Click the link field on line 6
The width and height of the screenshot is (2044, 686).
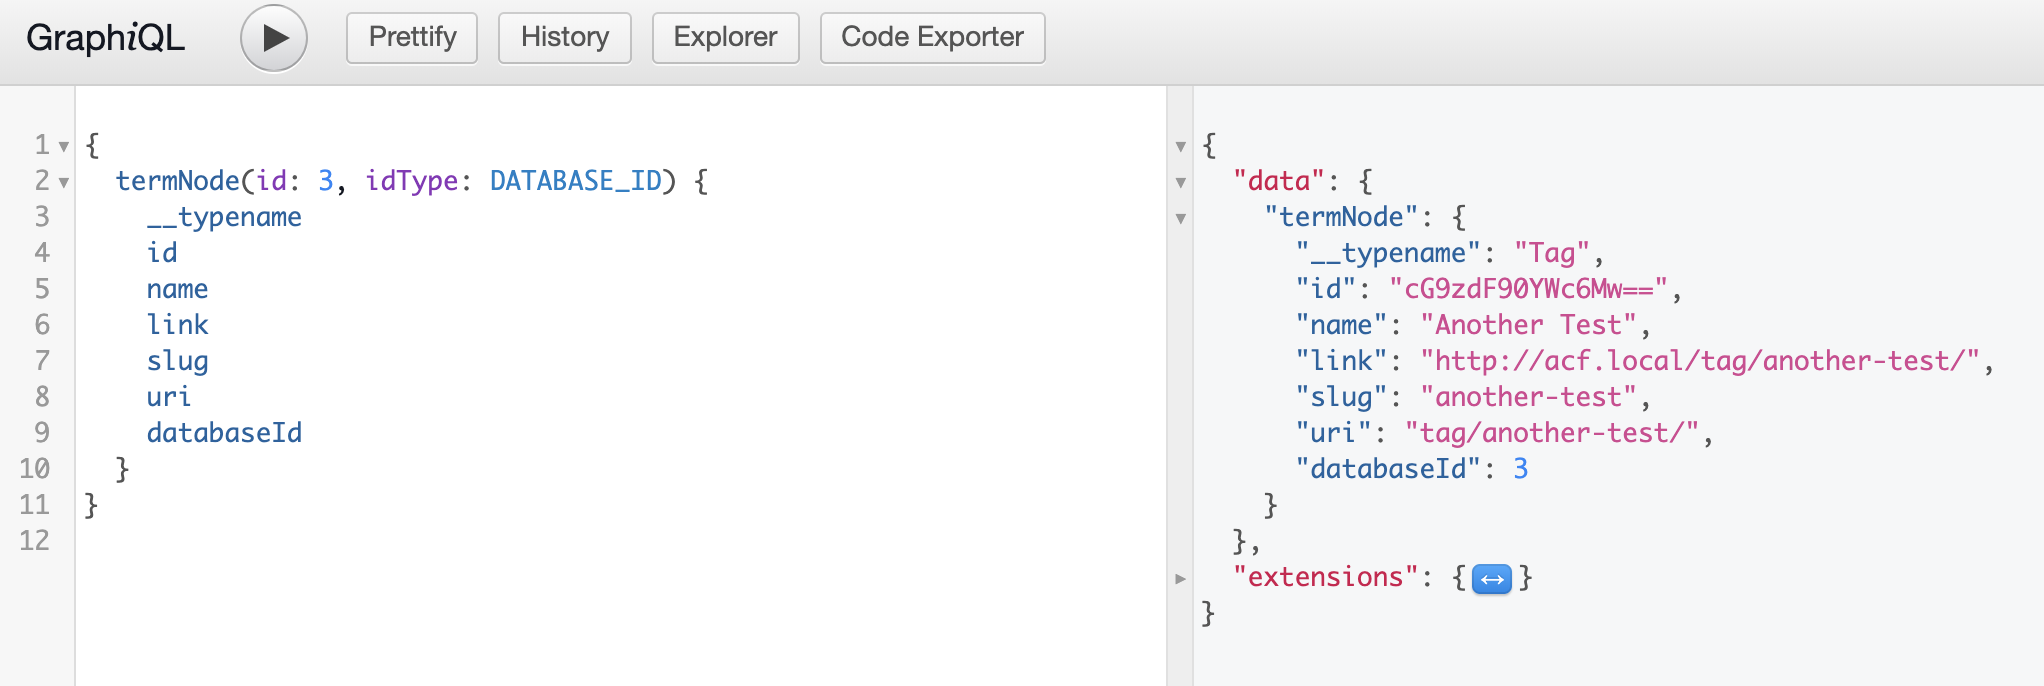[178, 325]
